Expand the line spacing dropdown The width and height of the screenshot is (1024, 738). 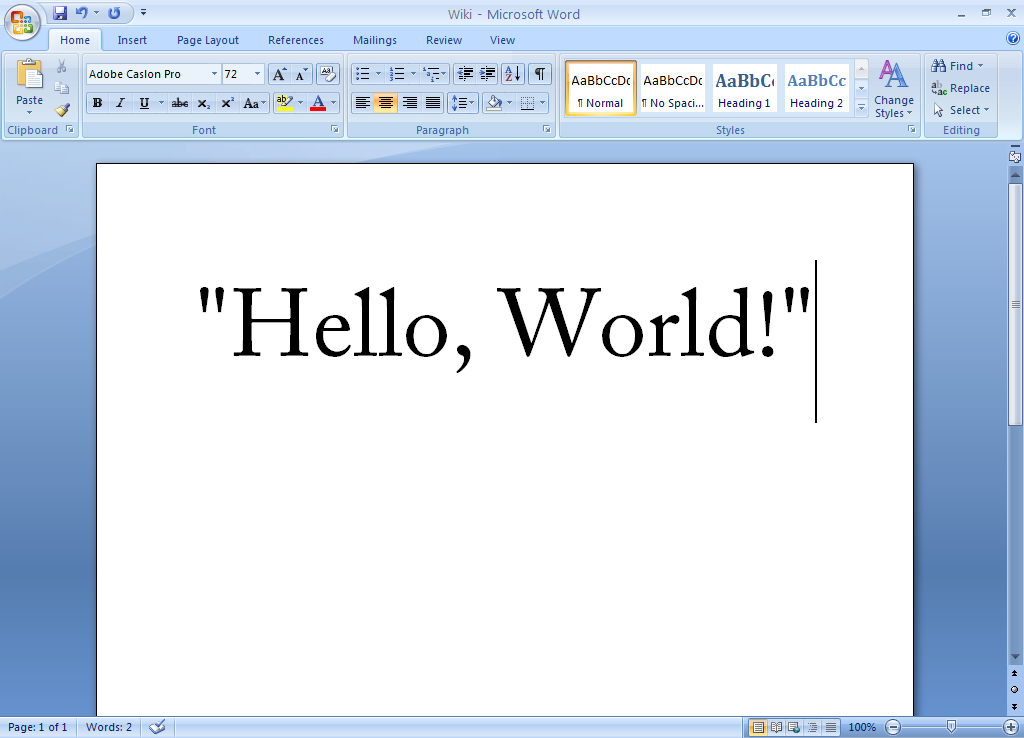[x=472, y=103]
